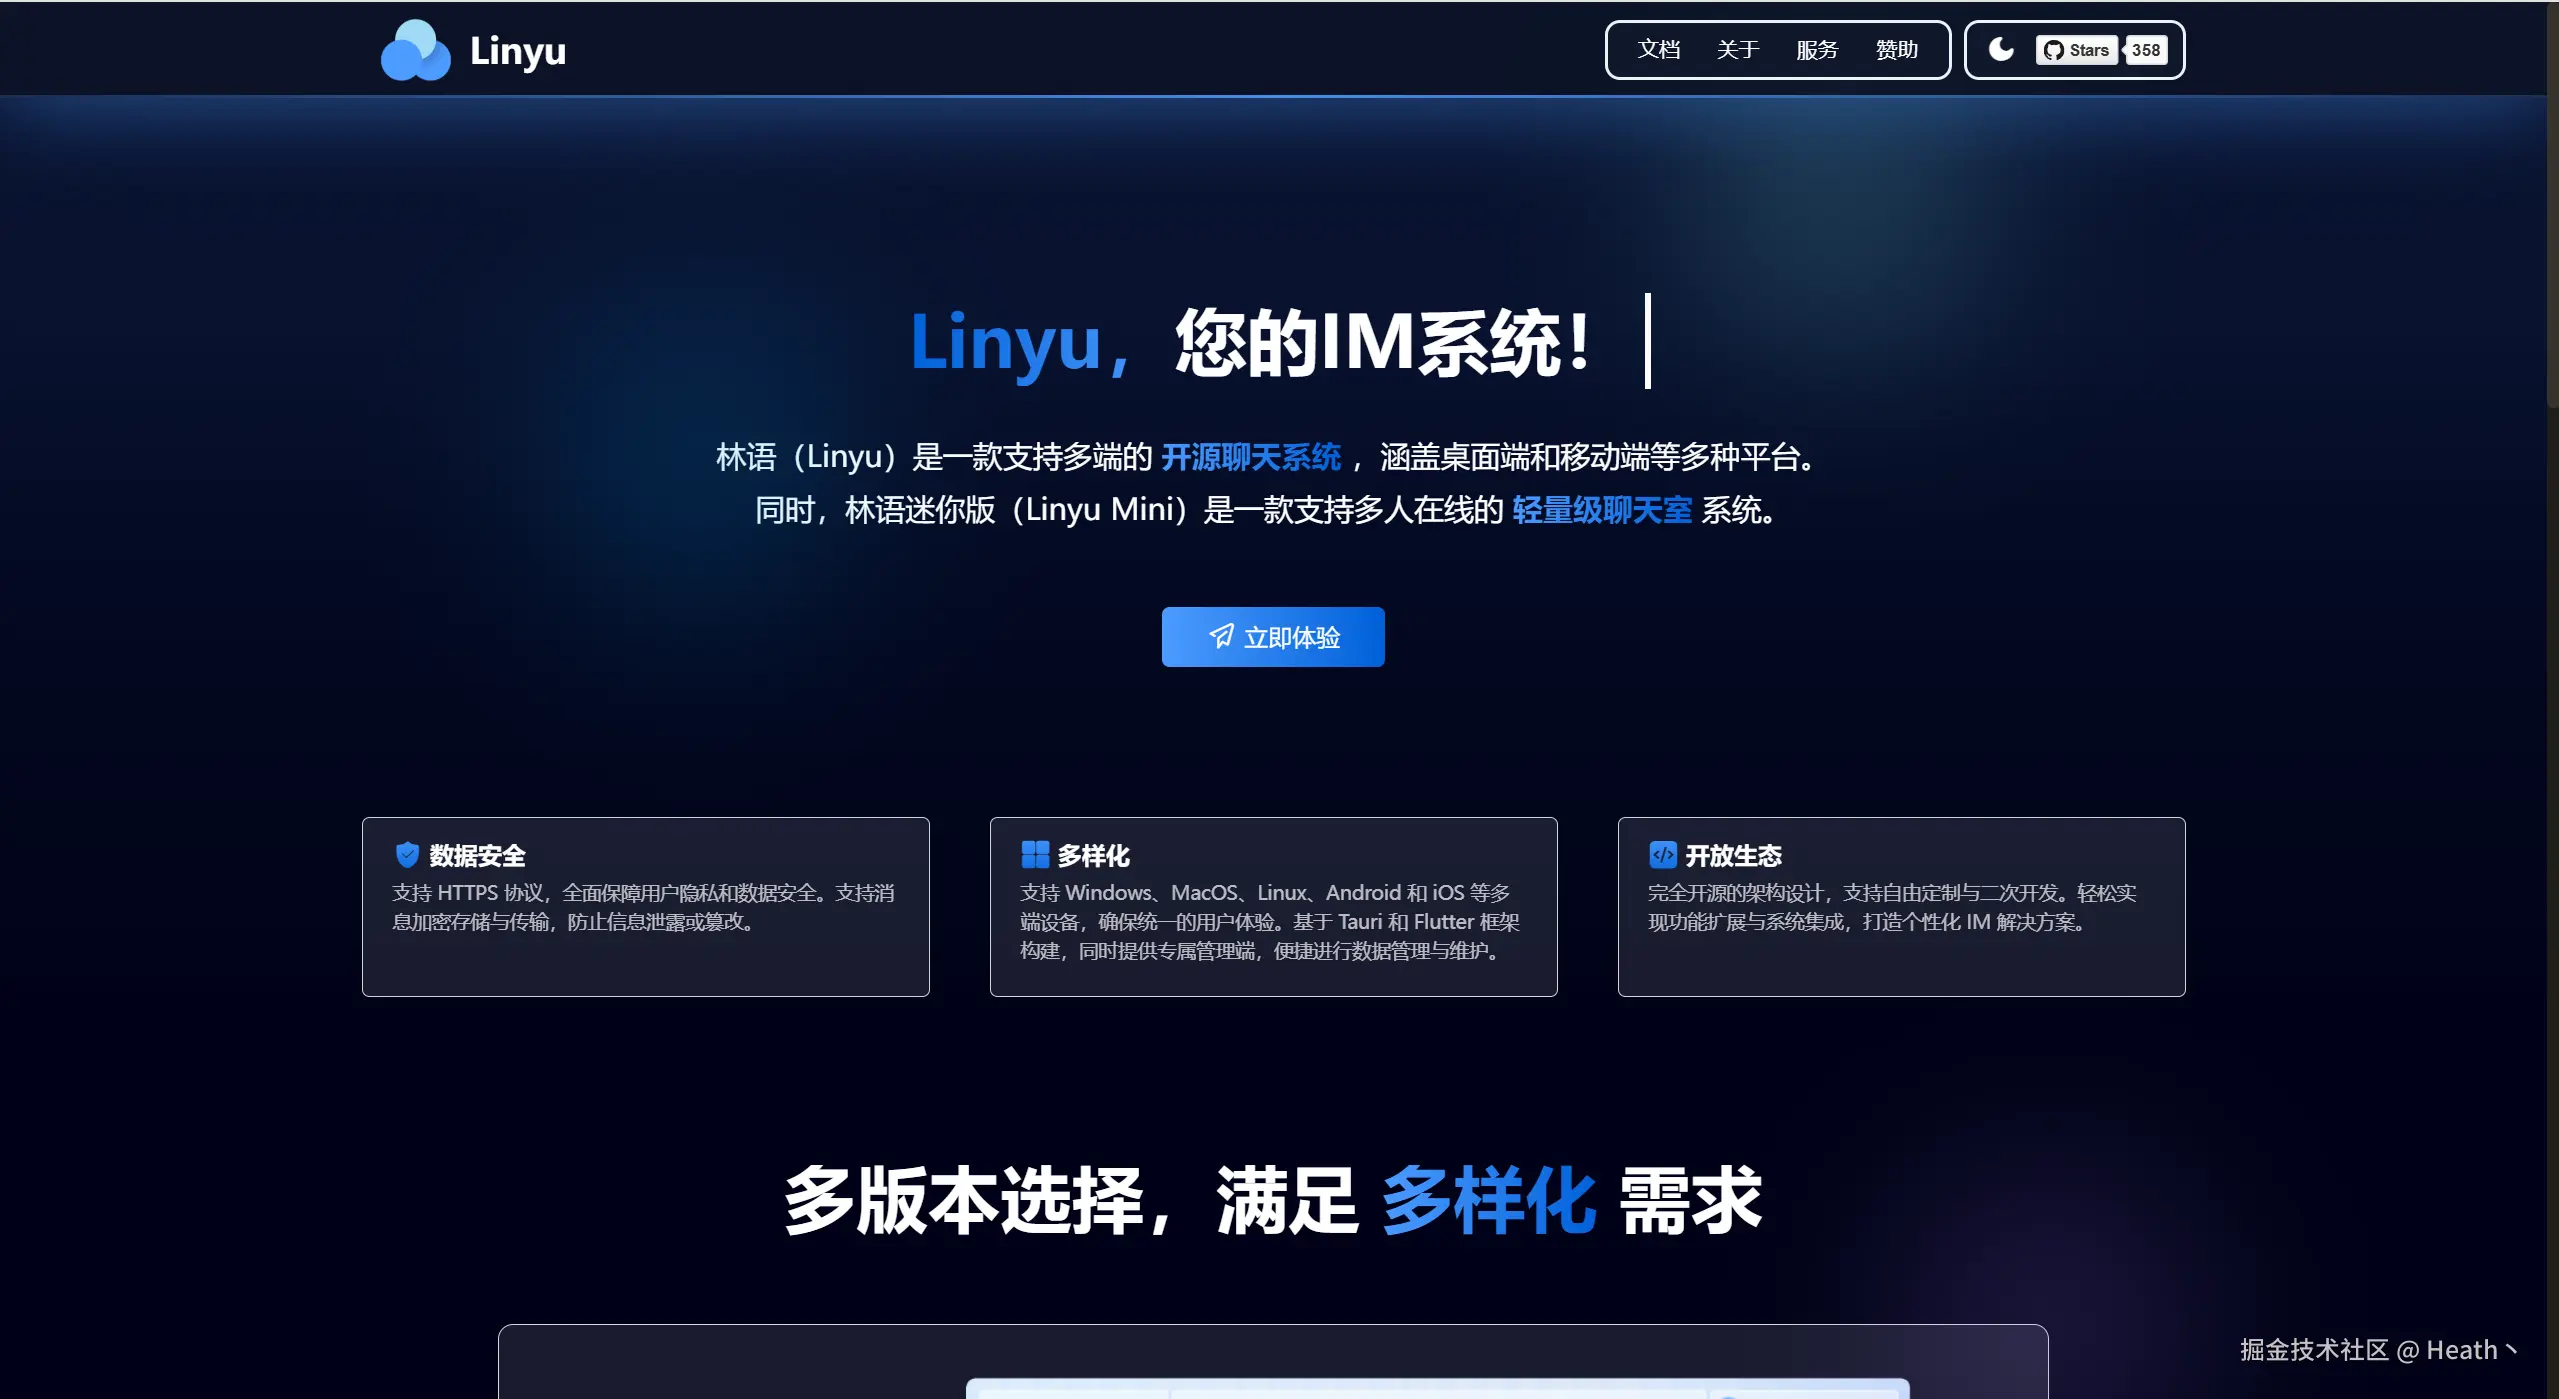Click the 轻量级聊天室 highlighted link

[1601, 510]
